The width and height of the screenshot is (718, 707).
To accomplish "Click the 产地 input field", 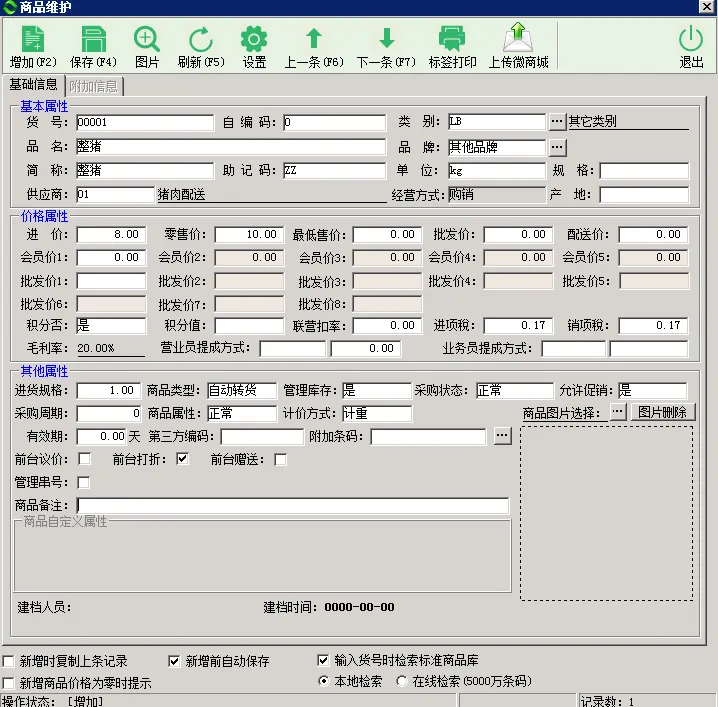I will click(644, 194).
